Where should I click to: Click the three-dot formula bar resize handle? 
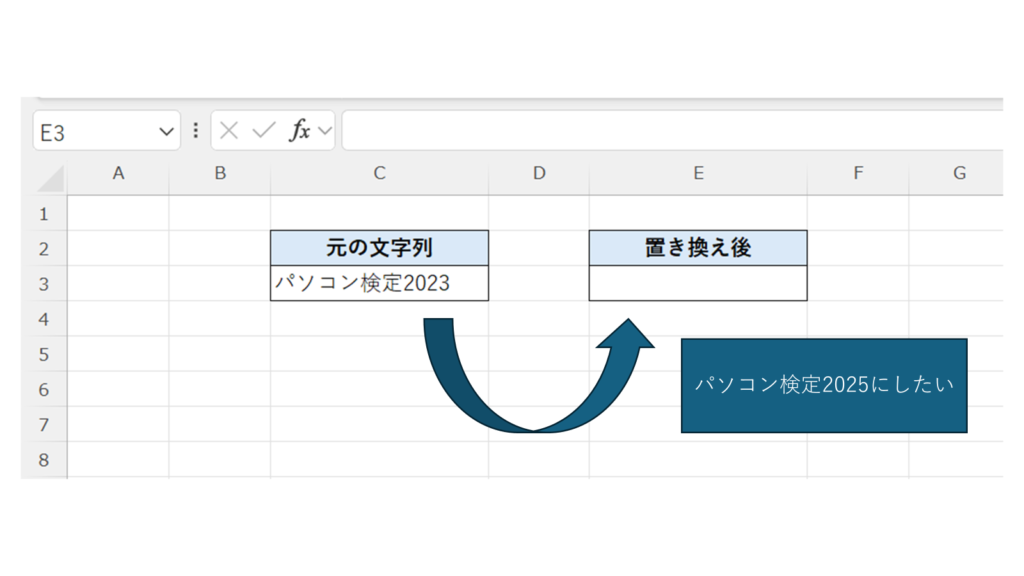point(196,131)
